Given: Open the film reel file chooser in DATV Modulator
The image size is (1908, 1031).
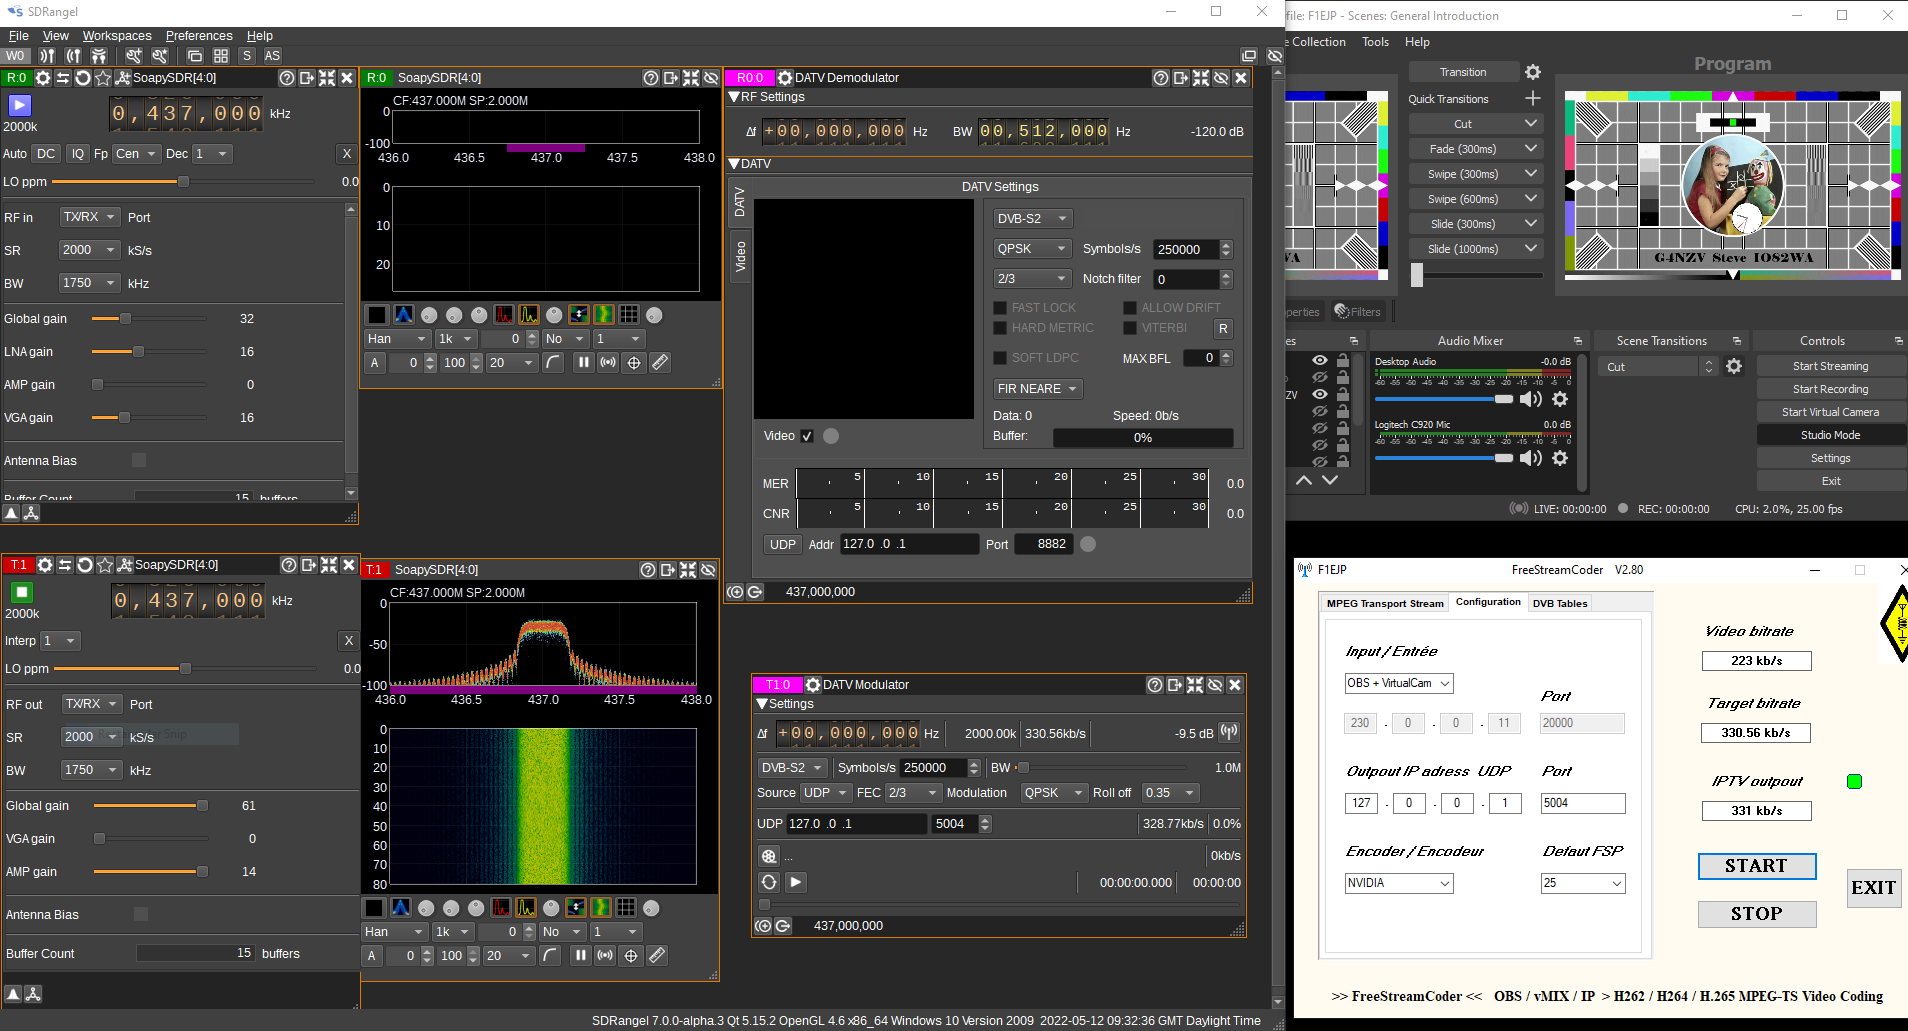Looking at the screenshot, I should pos(768,856).
